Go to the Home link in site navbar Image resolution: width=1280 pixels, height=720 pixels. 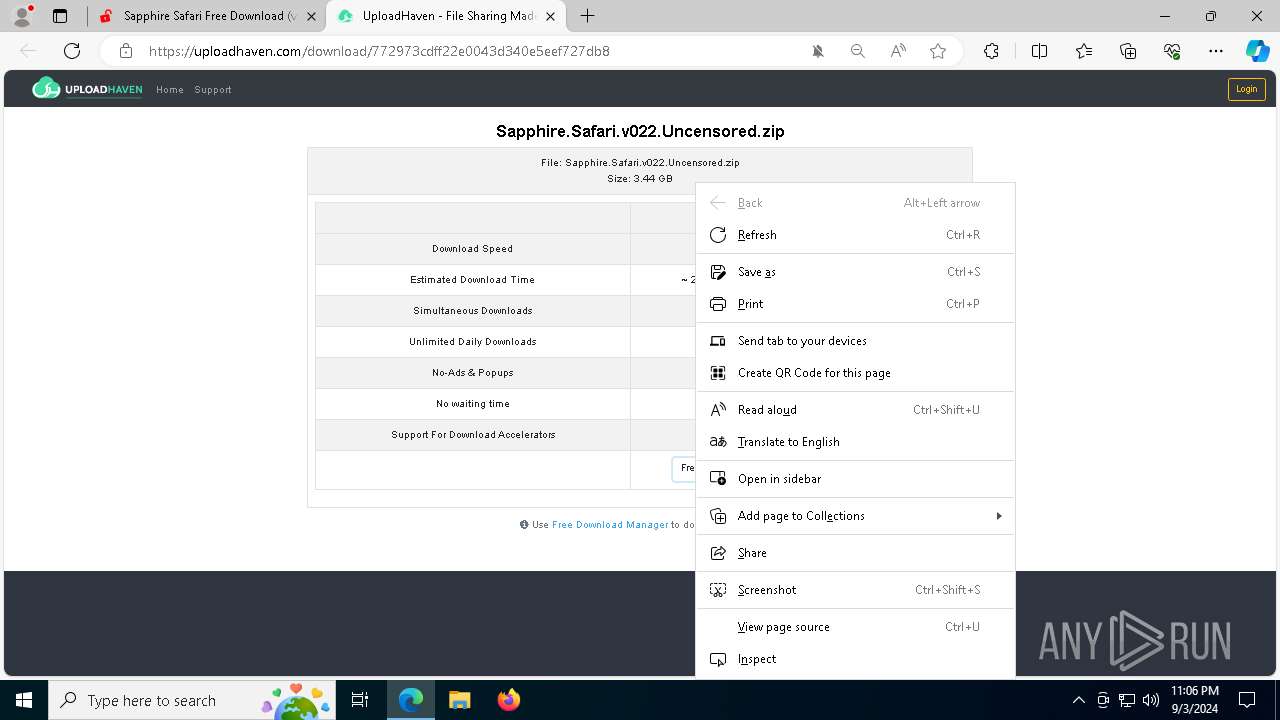point(170,90)
